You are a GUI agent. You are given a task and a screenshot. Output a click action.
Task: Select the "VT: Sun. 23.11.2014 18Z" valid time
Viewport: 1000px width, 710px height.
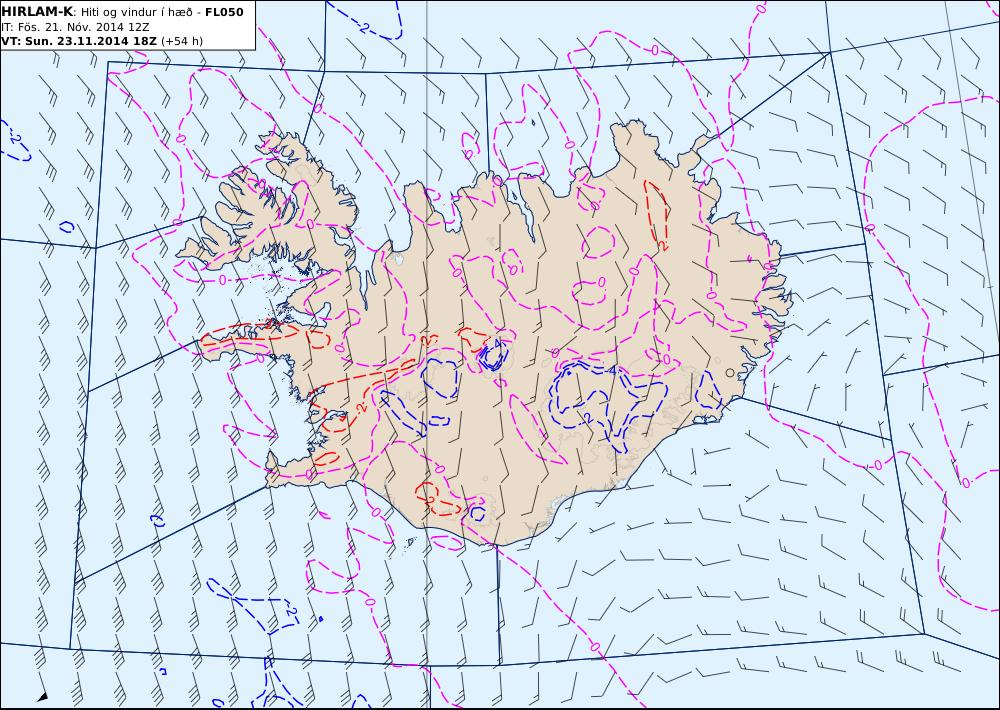[x=79, y=41]
